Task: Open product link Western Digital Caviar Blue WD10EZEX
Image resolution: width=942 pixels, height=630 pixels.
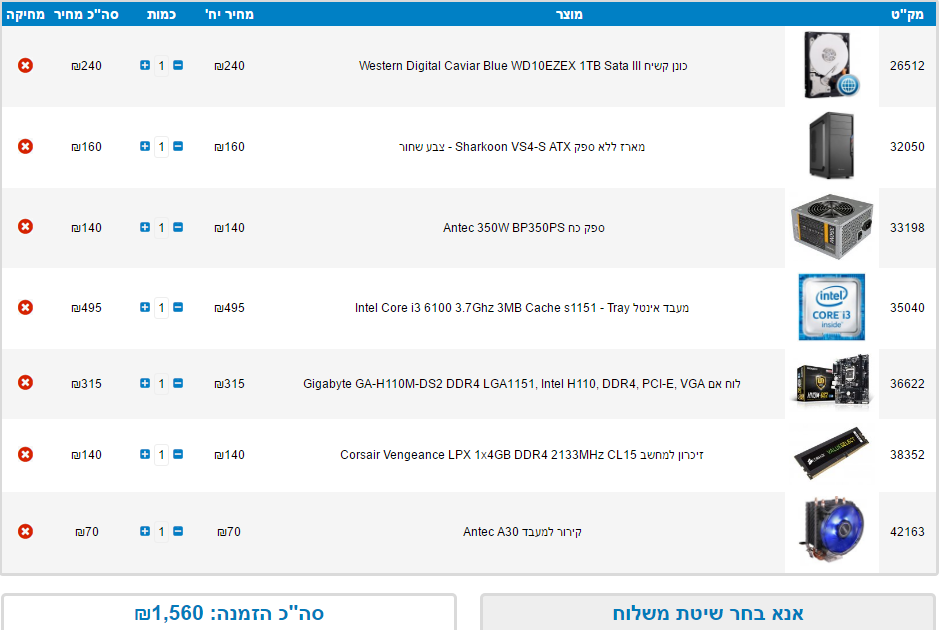Action: click(523, 65)
